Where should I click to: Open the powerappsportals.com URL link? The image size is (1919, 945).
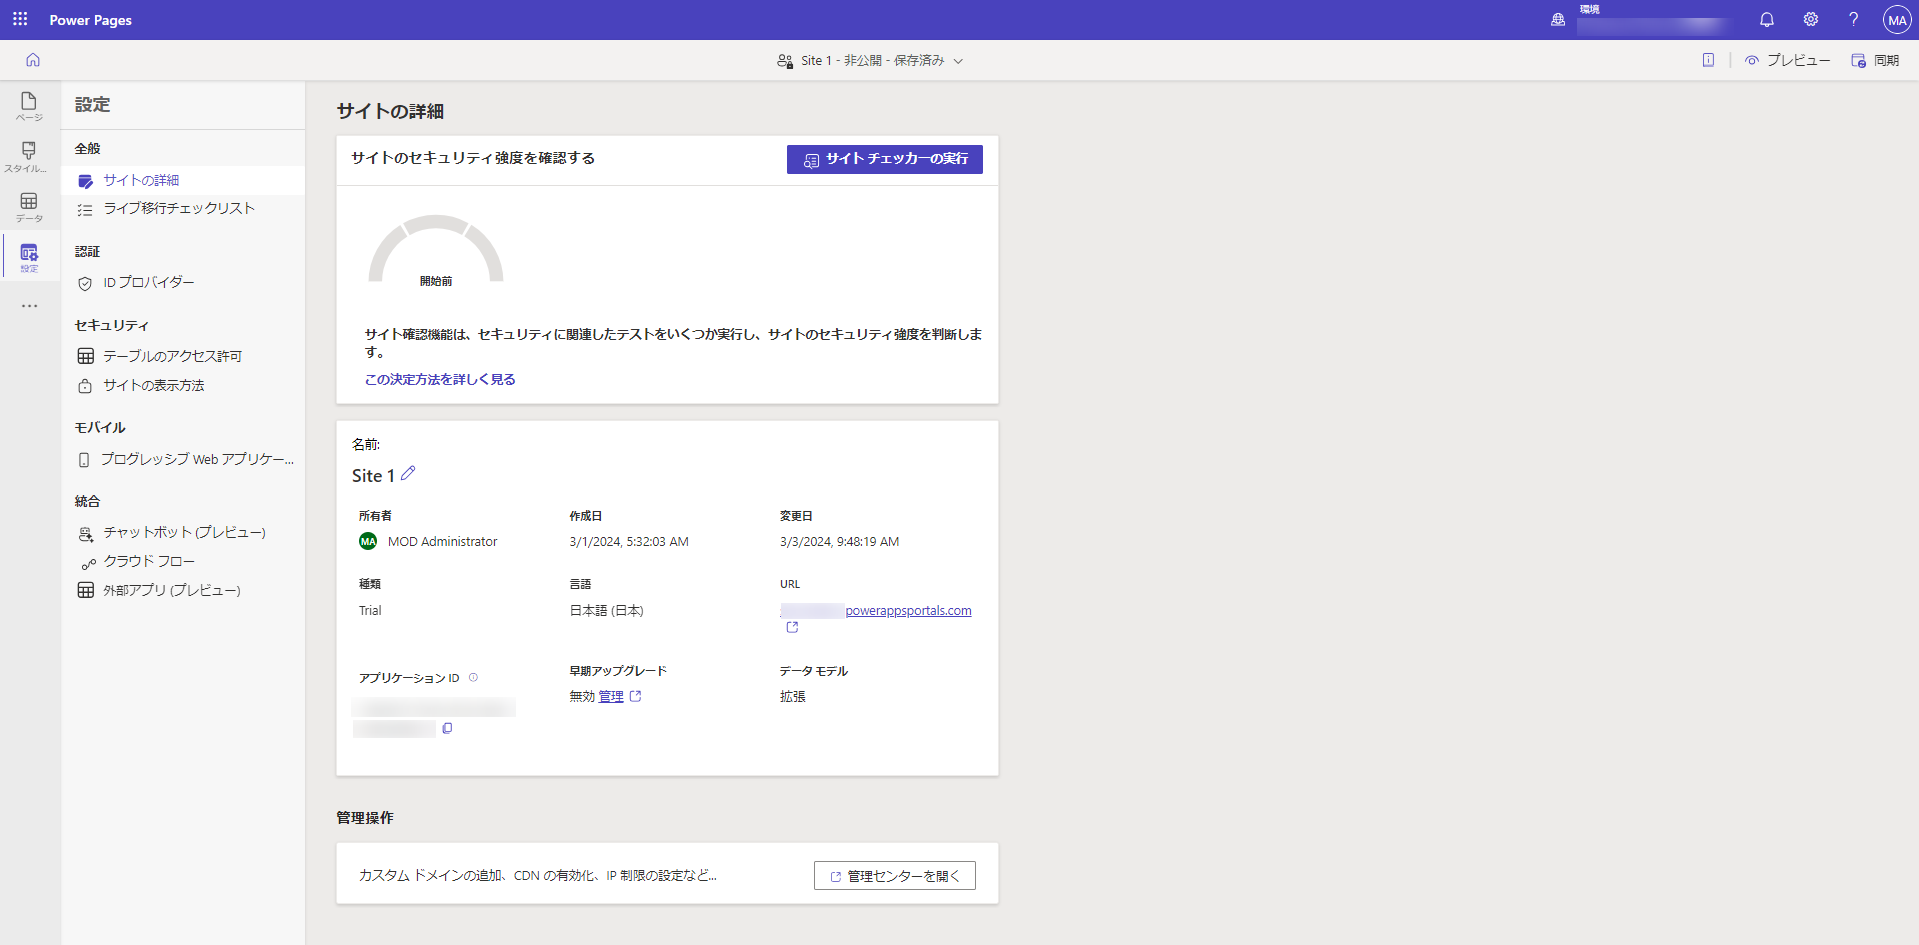pos(908,610)
